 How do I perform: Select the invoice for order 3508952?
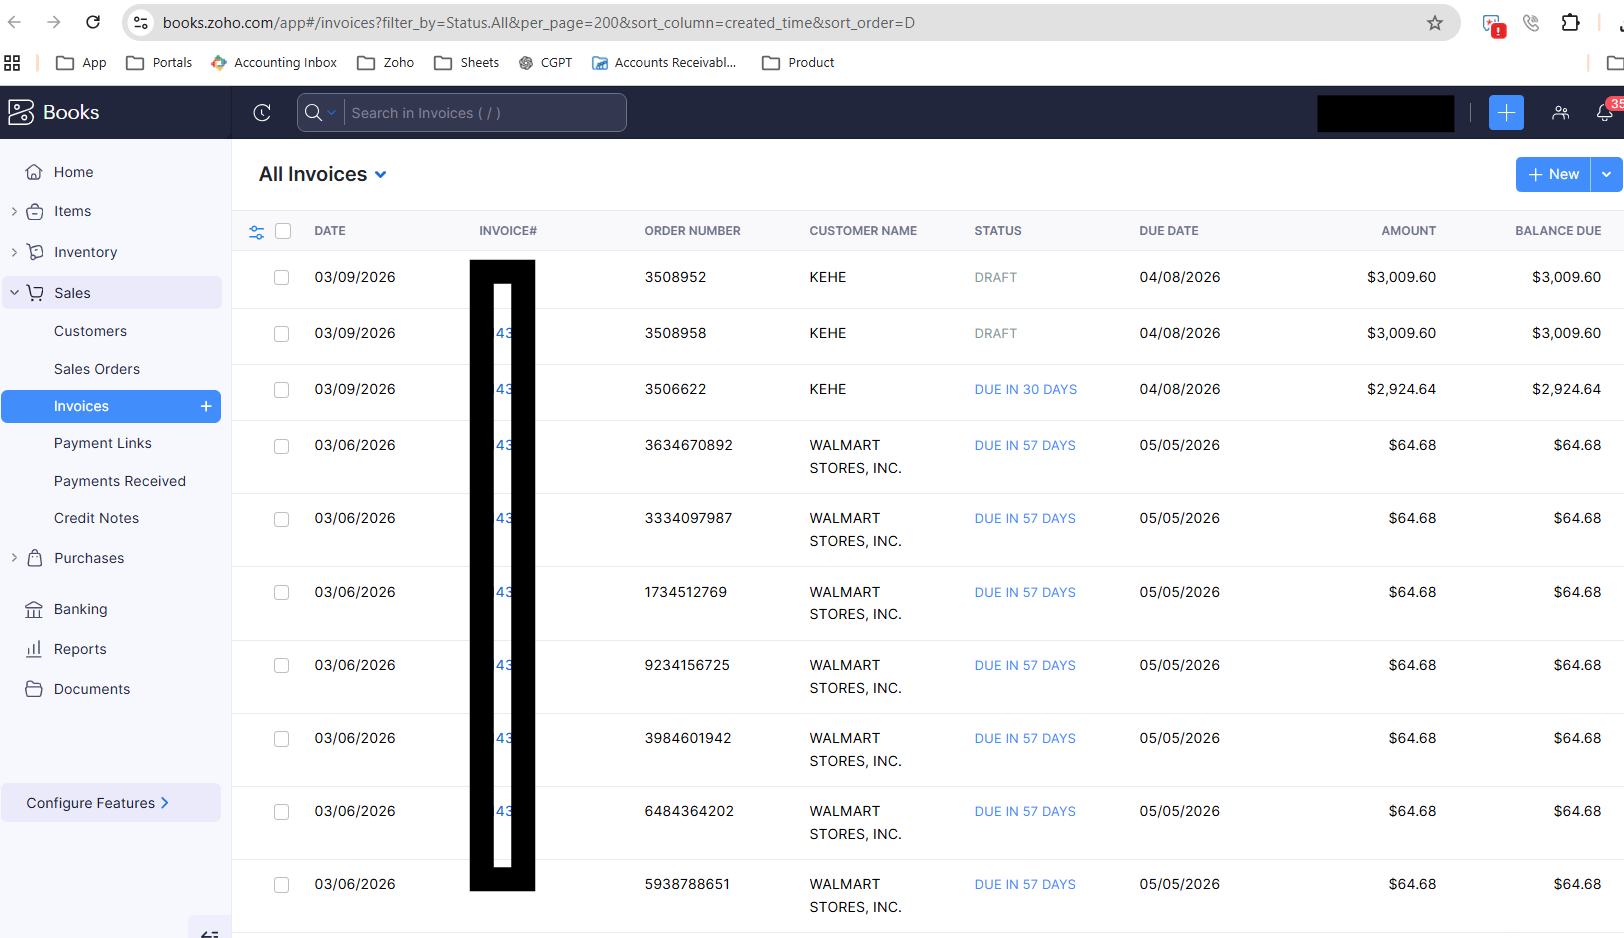(282, 278)
